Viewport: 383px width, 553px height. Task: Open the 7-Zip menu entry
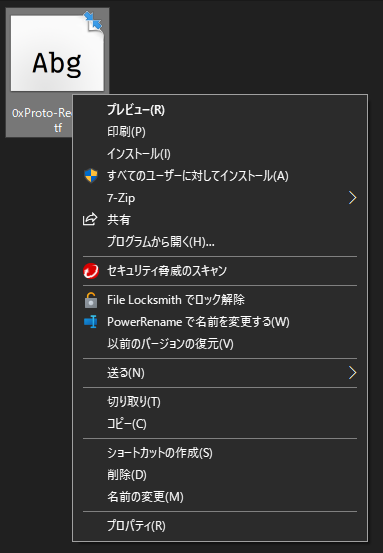(220, 198)
